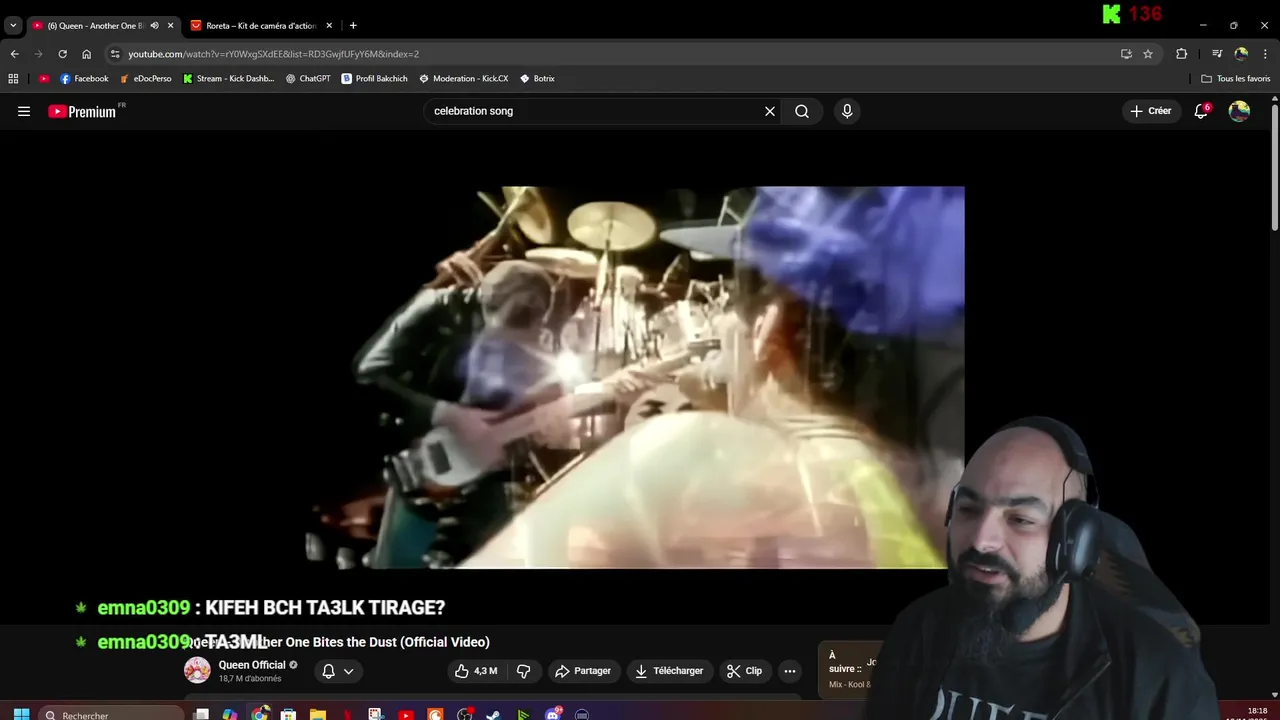
Task: Open OBS from the taskbar
Action: pos(465,714)
